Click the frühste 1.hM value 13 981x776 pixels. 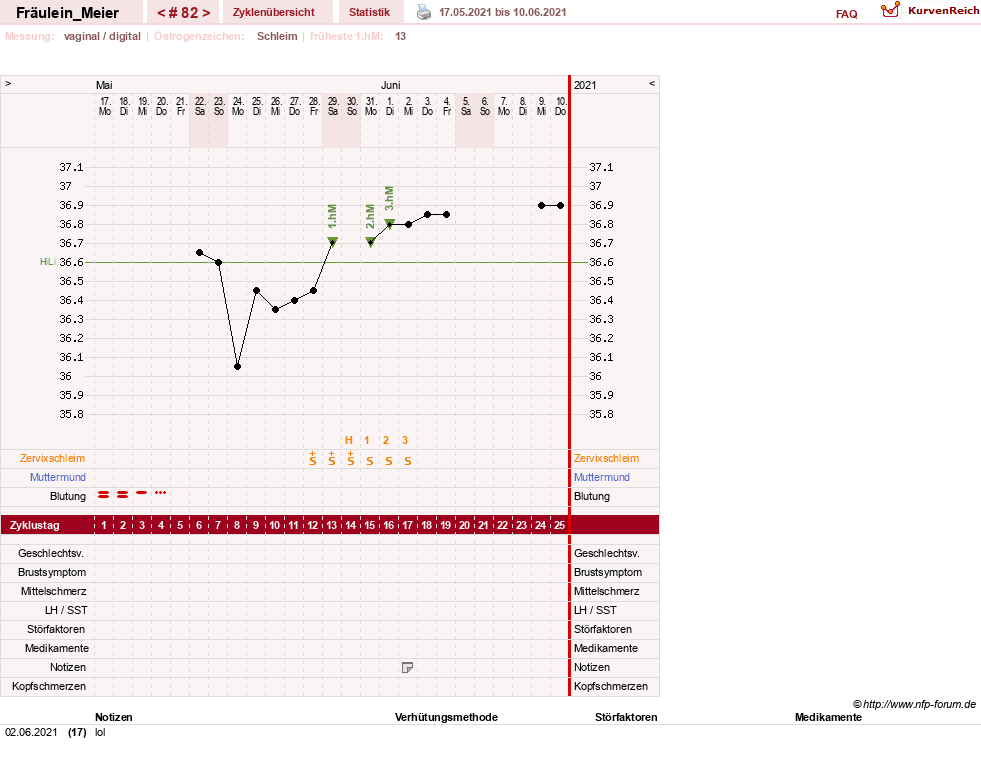pos(400,36)
